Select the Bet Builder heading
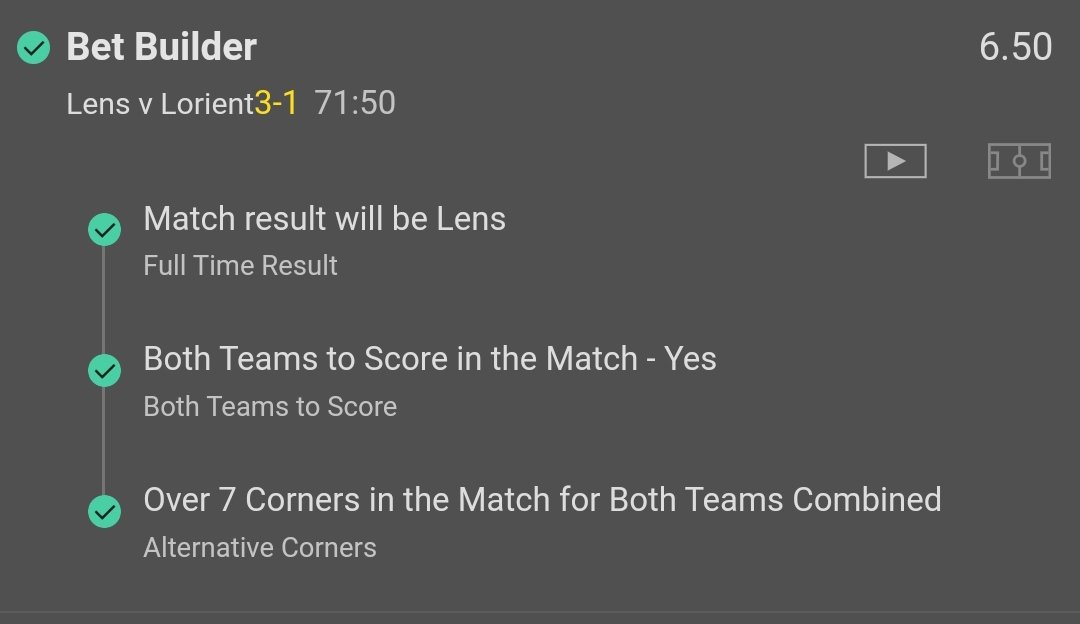The width and height of the screenshot is (1080, 624). [x=161, y=47]
